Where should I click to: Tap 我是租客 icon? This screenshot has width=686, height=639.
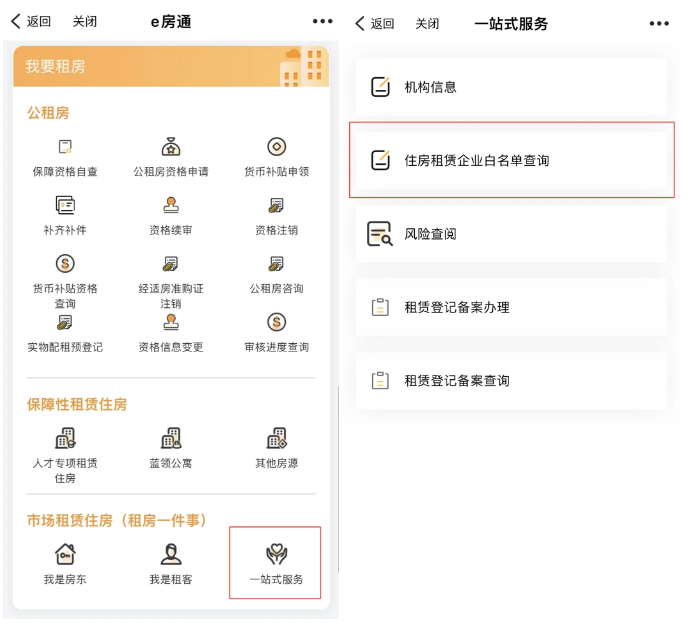pyautogui.click(x=171, y=555)
